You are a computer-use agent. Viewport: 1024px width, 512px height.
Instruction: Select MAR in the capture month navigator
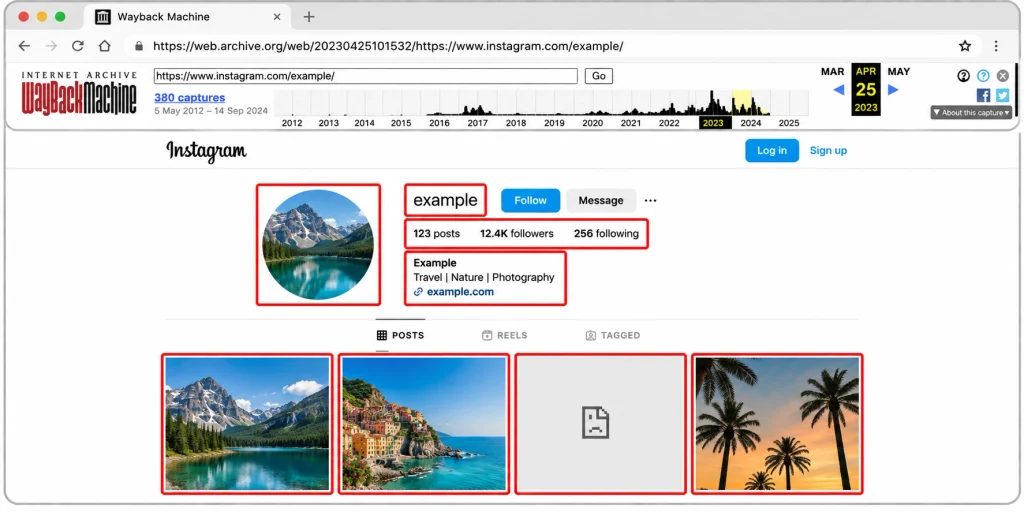833,72
